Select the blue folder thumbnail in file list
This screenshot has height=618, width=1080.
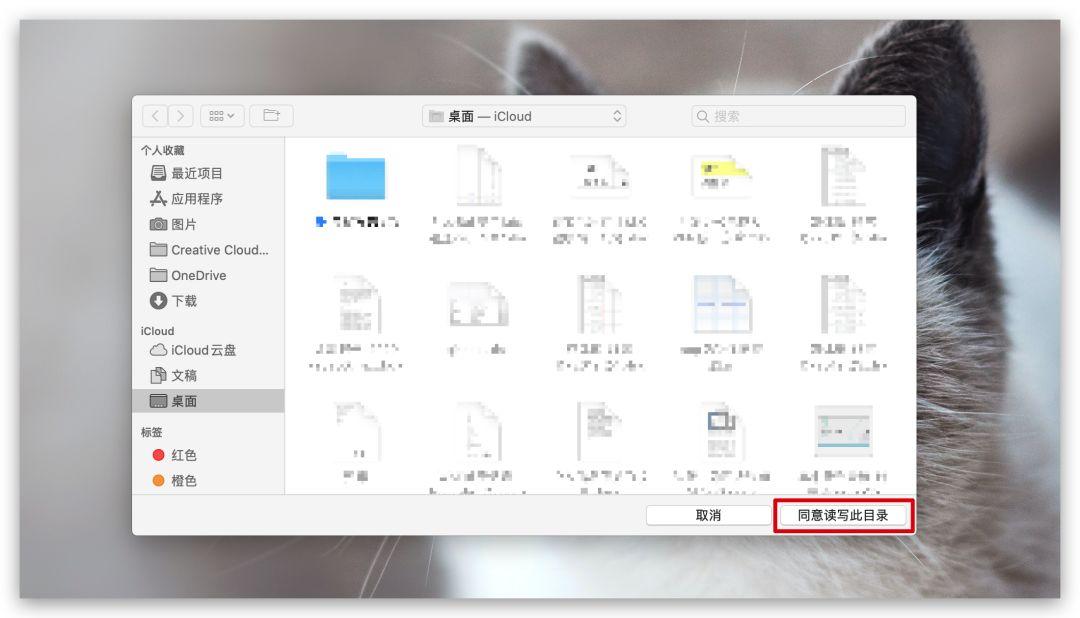point(359,176)
